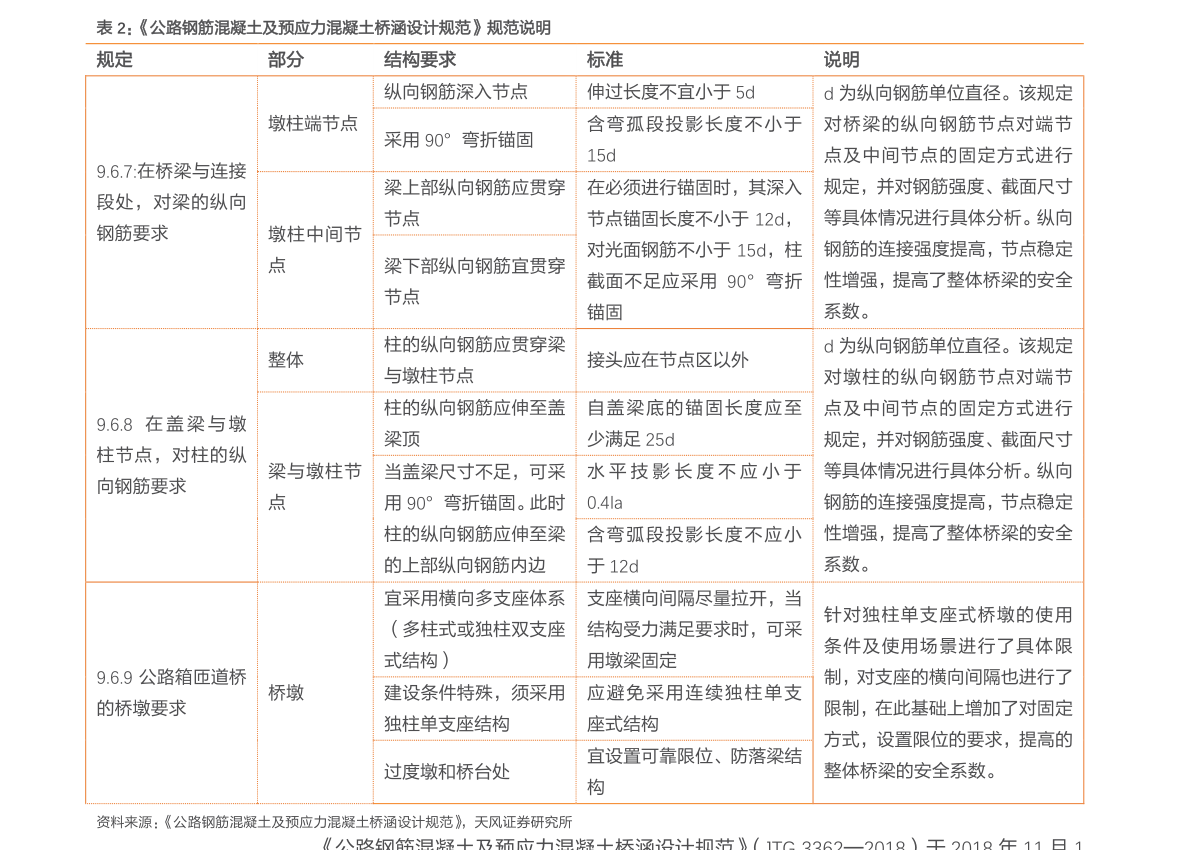Click the 资料来源 source line below table
The width and height of the screenshot is (1191, 850).
[x=334, y=822]
